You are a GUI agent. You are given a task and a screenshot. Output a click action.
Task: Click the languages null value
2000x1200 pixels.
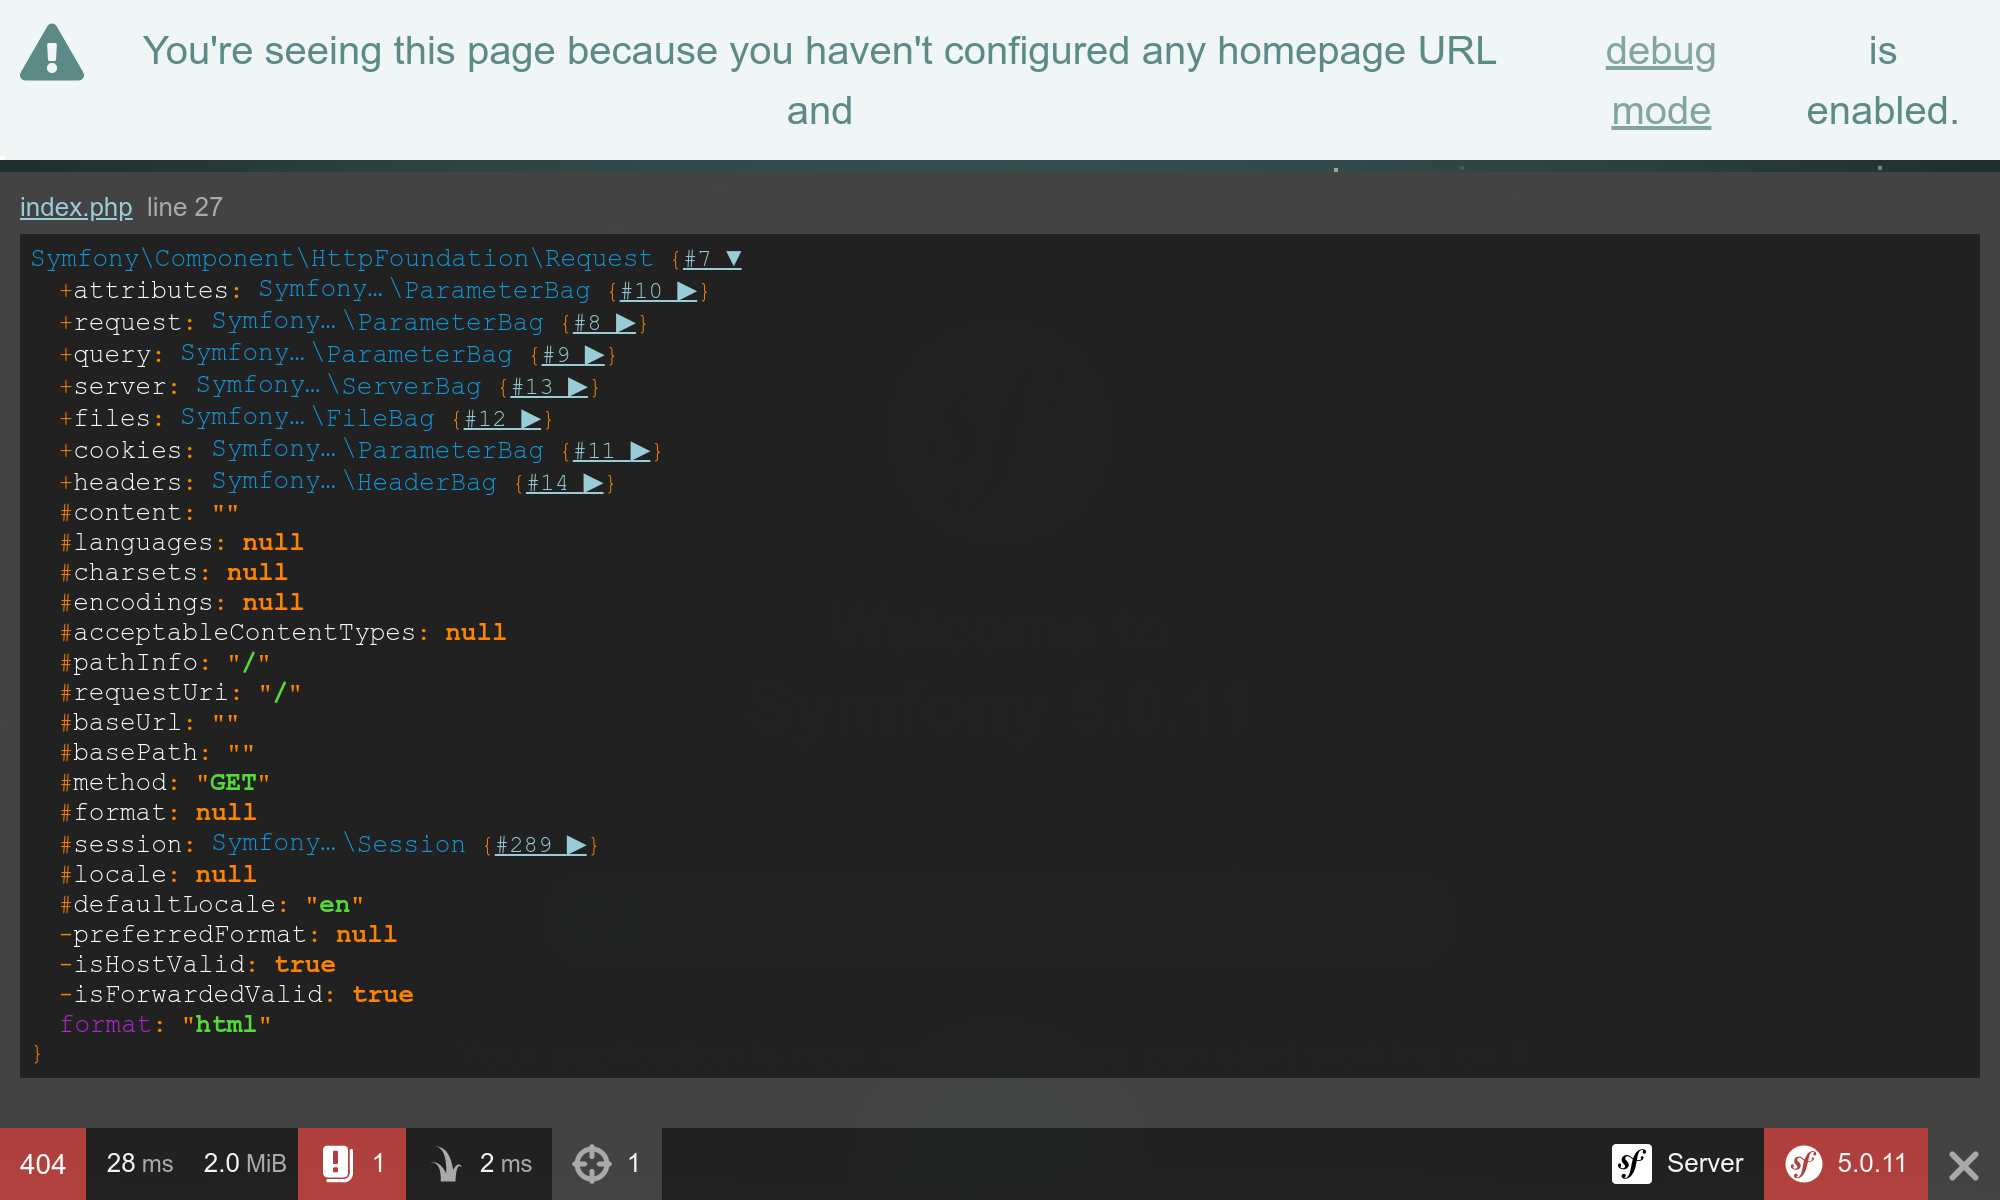[273, 543]
